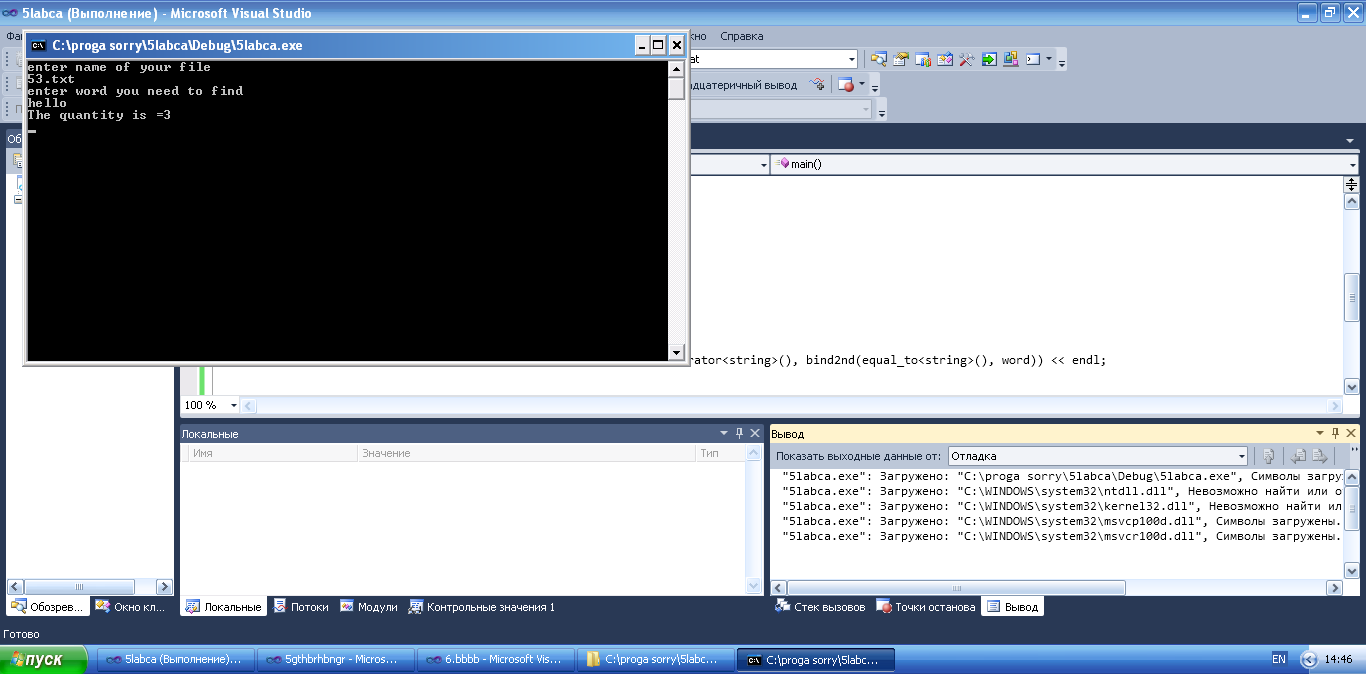Switch to 6.bbbb Microsoft Visual Studio taskbar button
The width and height of the screenshot is (1366, 674).
coord(495,660)
